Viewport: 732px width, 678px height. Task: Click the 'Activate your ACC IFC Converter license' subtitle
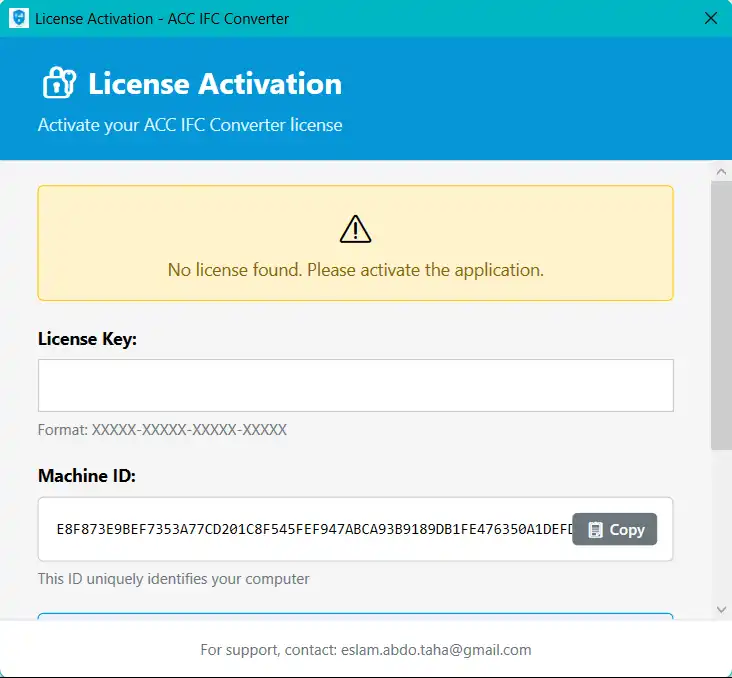[190, 125]
